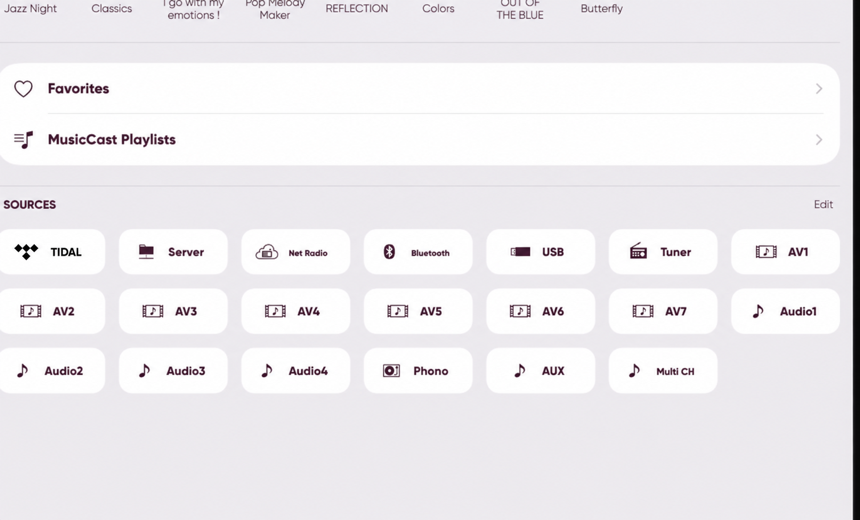Switch input to AV4
The image size is (860, 520).
[296, 312]
